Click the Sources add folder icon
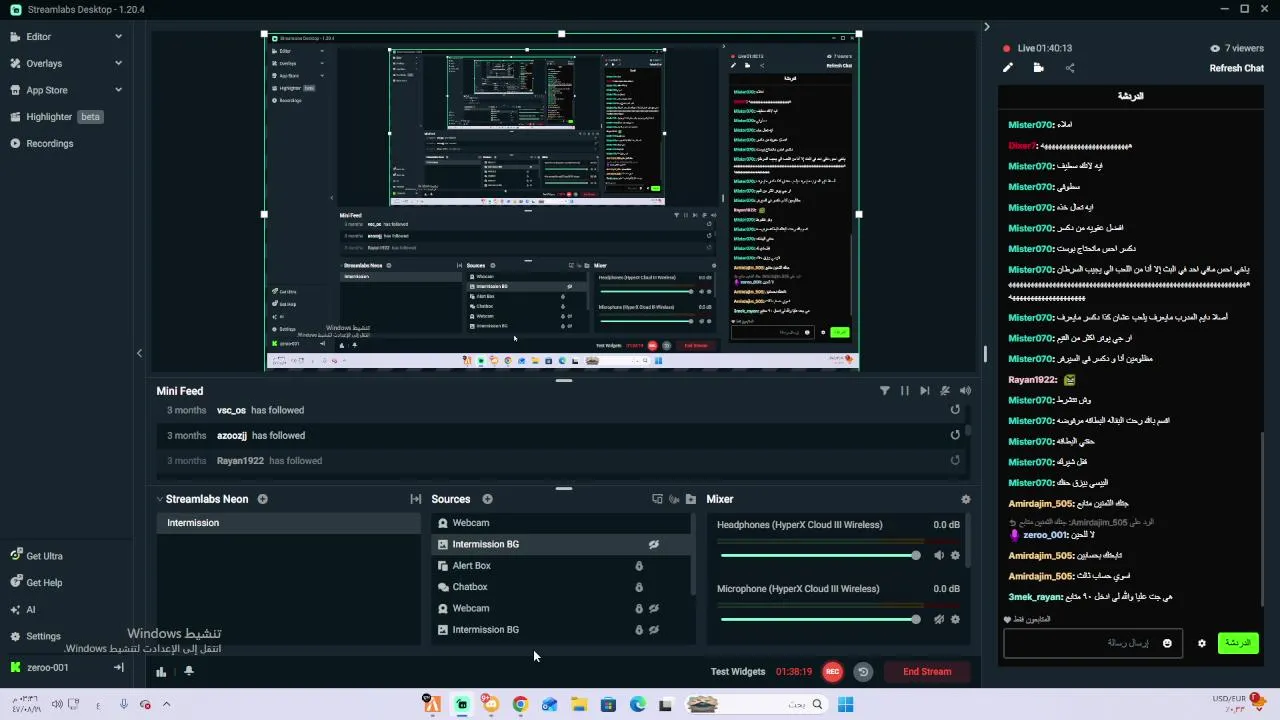This screenshot has height=720, width=1280. point(690,499)
